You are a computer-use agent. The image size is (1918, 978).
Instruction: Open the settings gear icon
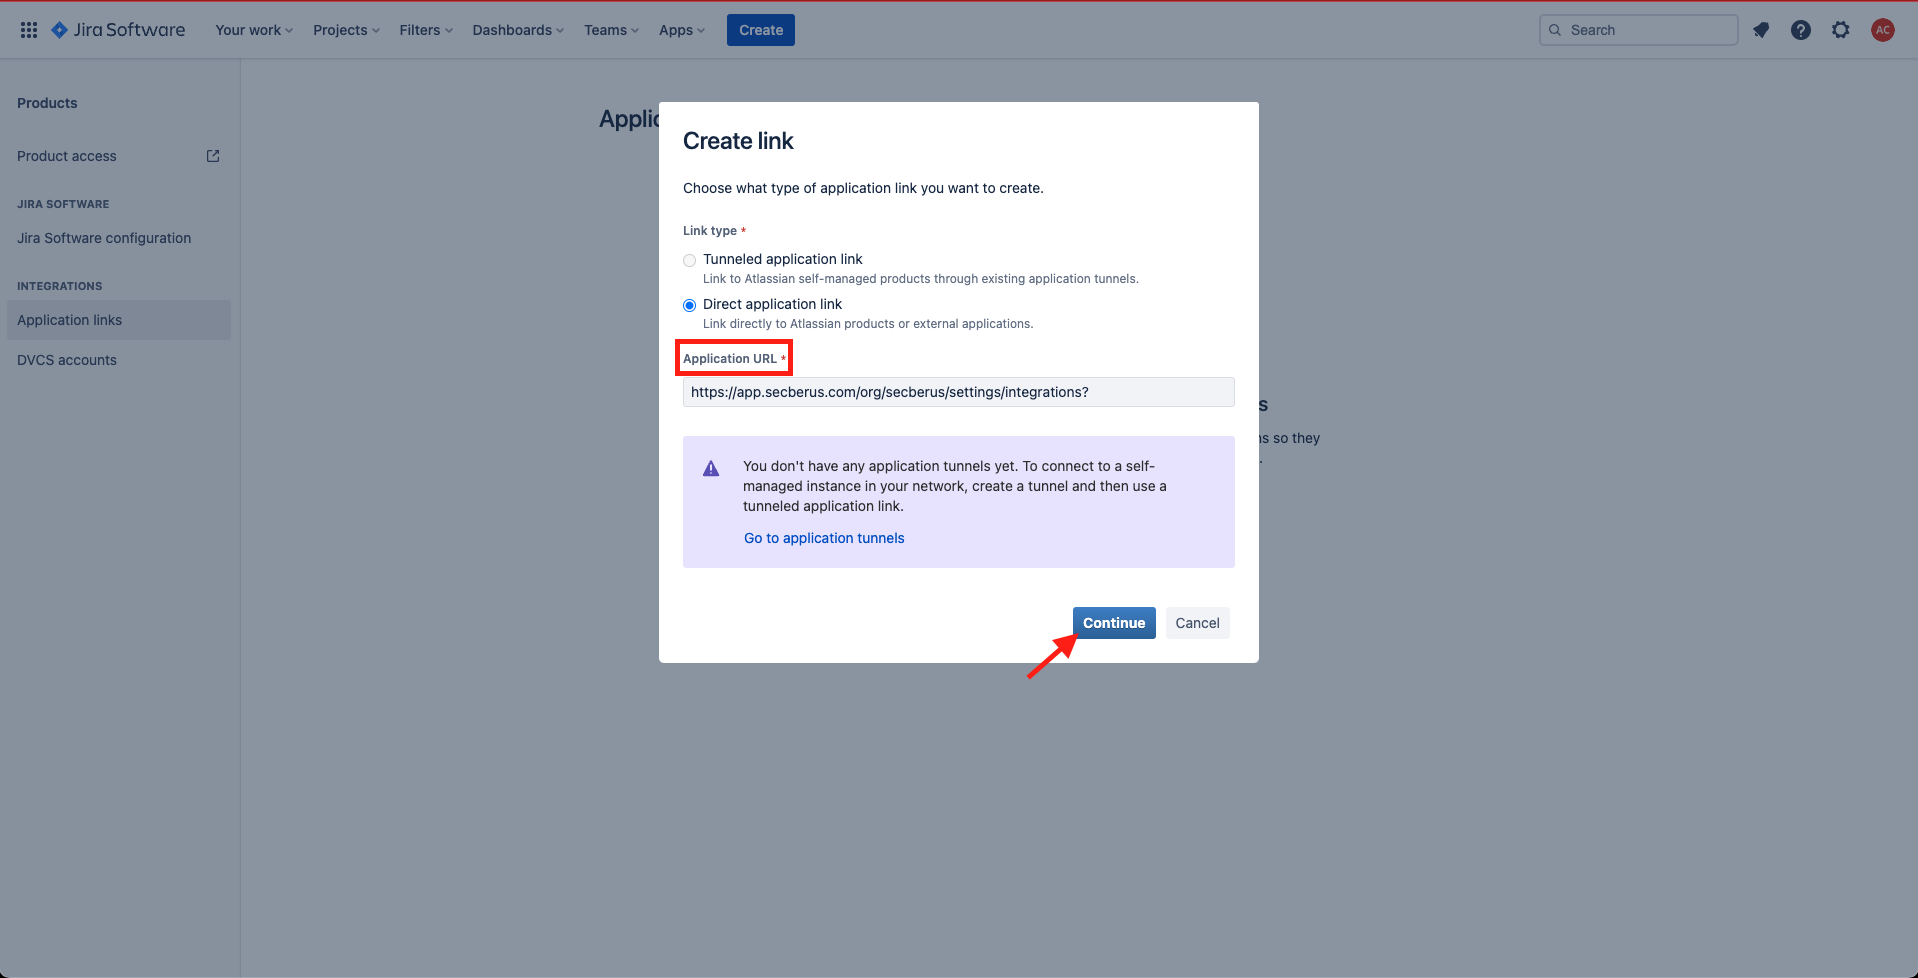click(1841, 30)
